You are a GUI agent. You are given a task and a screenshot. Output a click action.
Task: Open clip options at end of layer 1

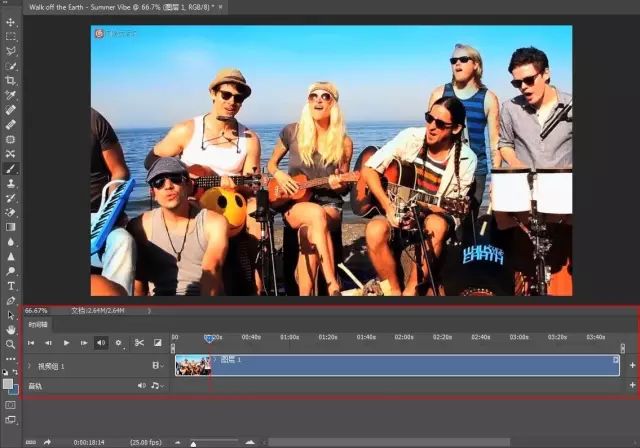[x=616, y=359]
